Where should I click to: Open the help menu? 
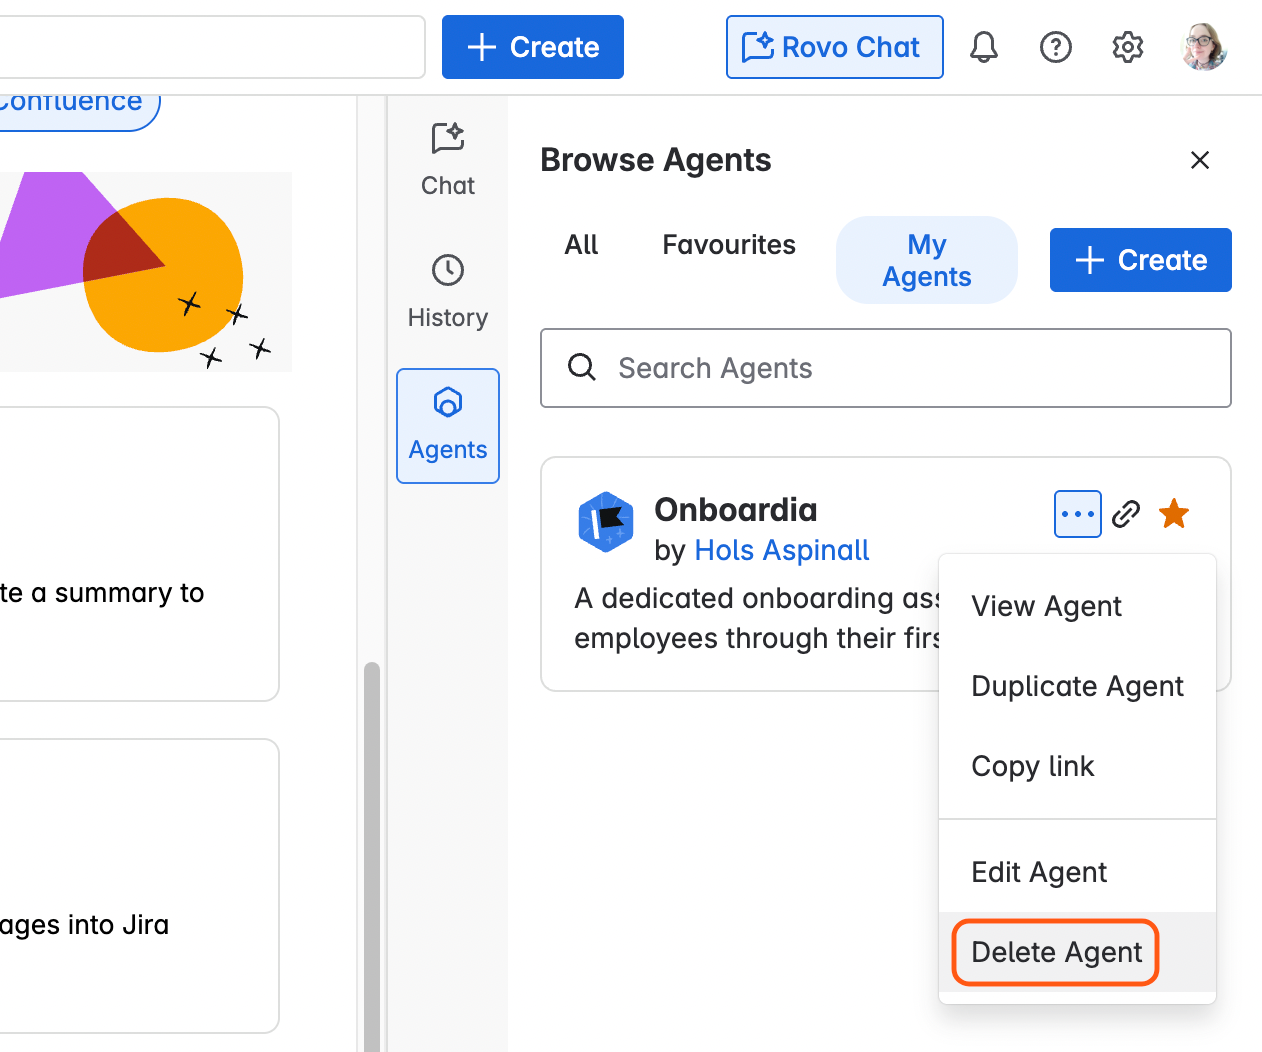point(1055,47)
